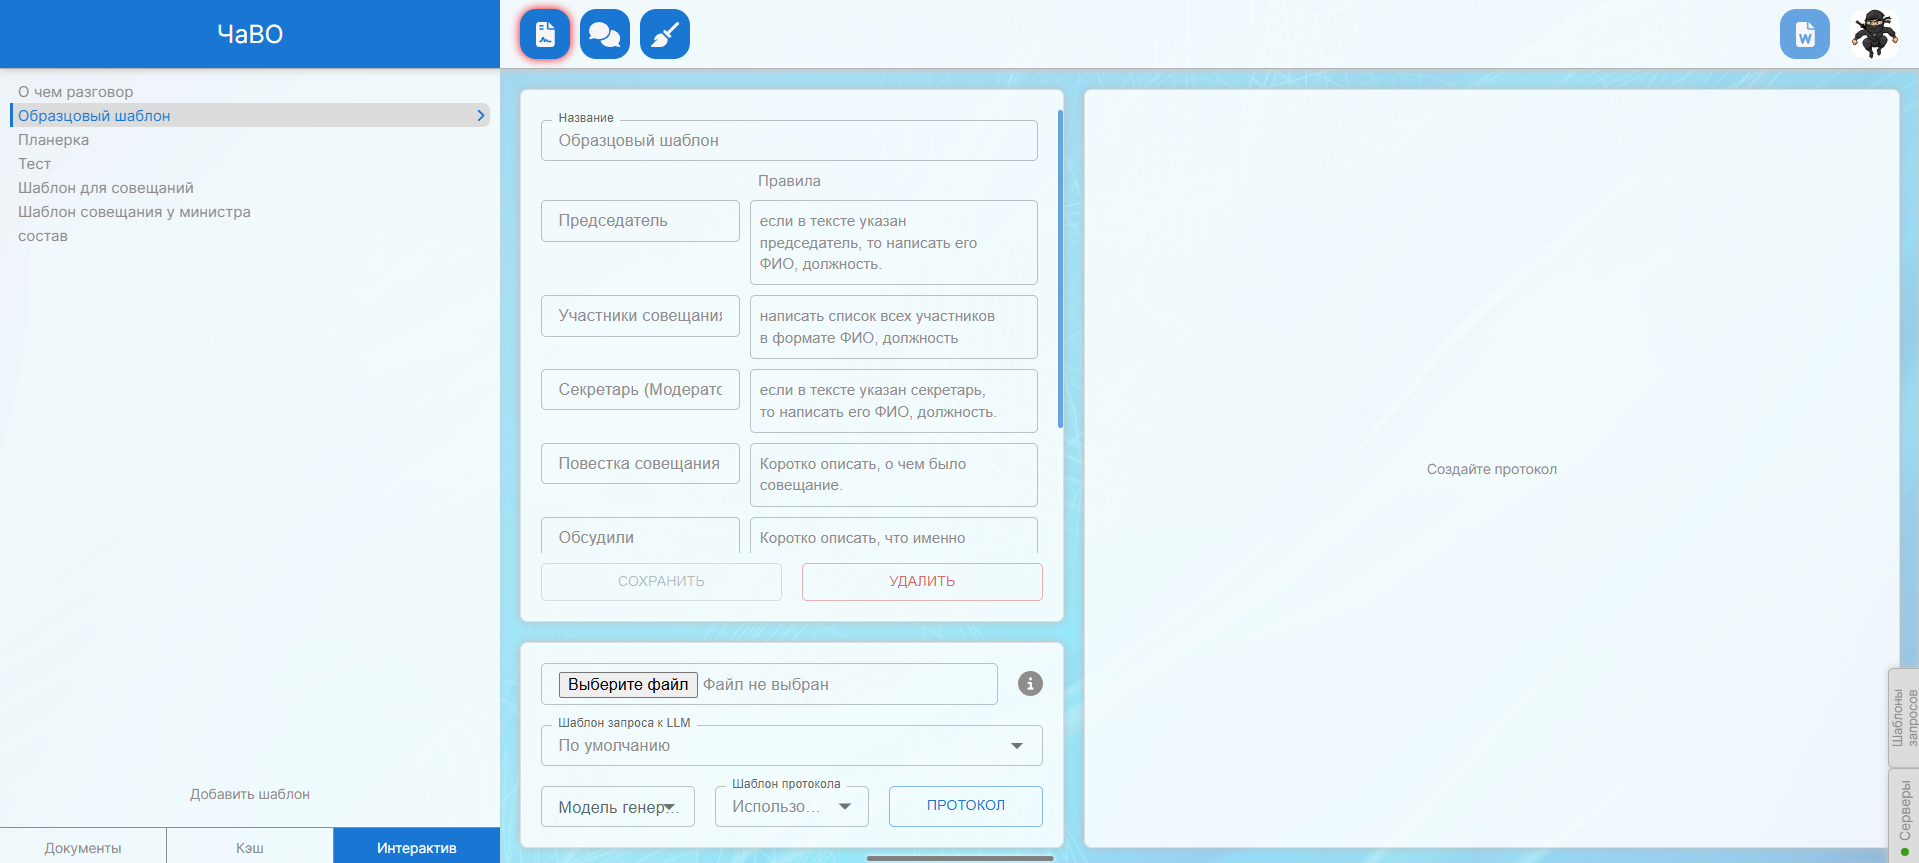The image size is (1919, 863).
Task: Click the protocol document icon in toolbar
Action: [x=545, y=35]
